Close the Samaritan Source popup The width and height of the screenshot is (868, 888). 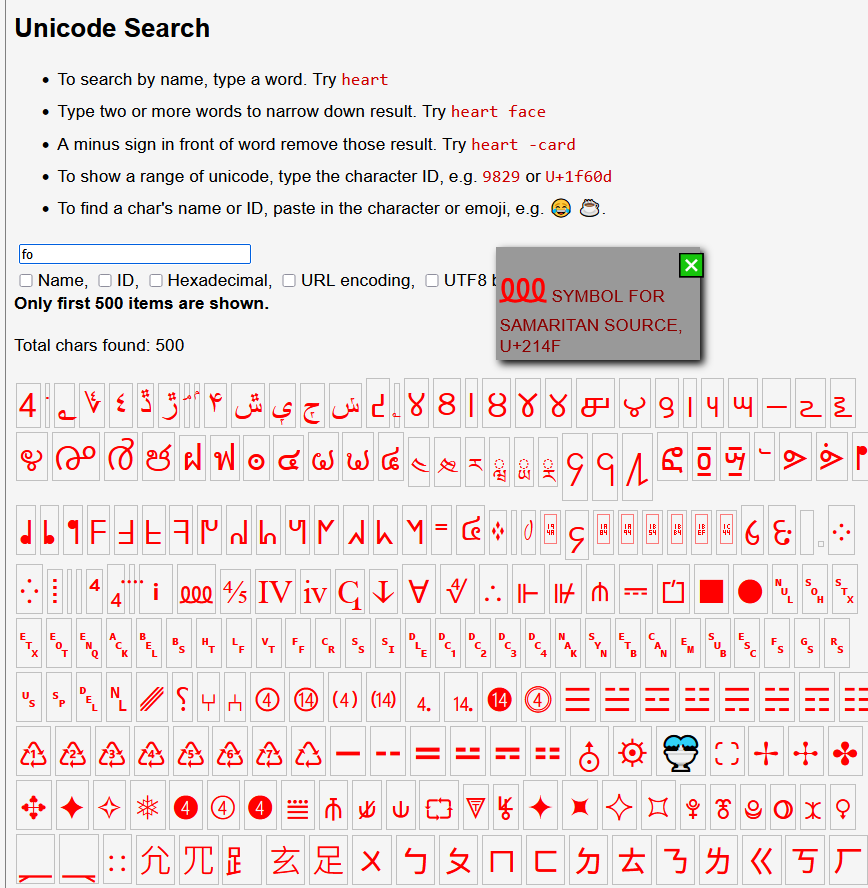[x=691, y=265]
